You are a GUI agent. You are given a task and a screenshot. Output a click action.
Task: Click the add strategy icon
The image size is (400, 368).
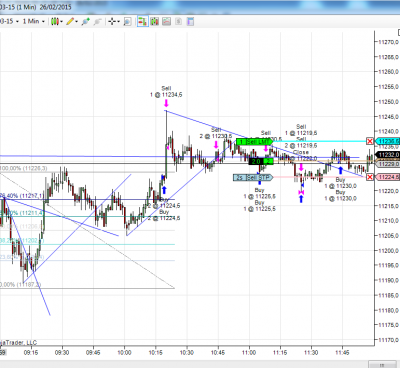(86, 22)
